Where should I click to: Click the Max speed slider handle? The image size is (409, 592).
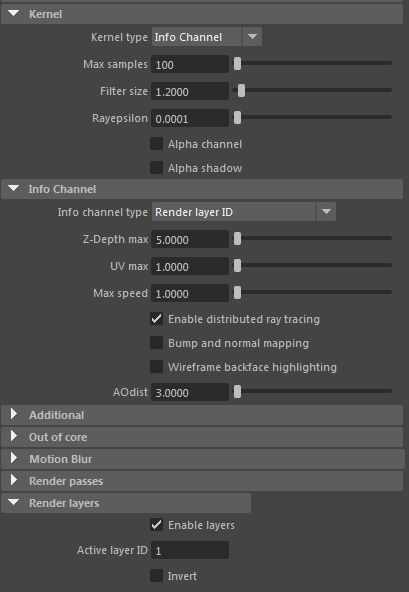pyautogui.click(x=237, y=293)
